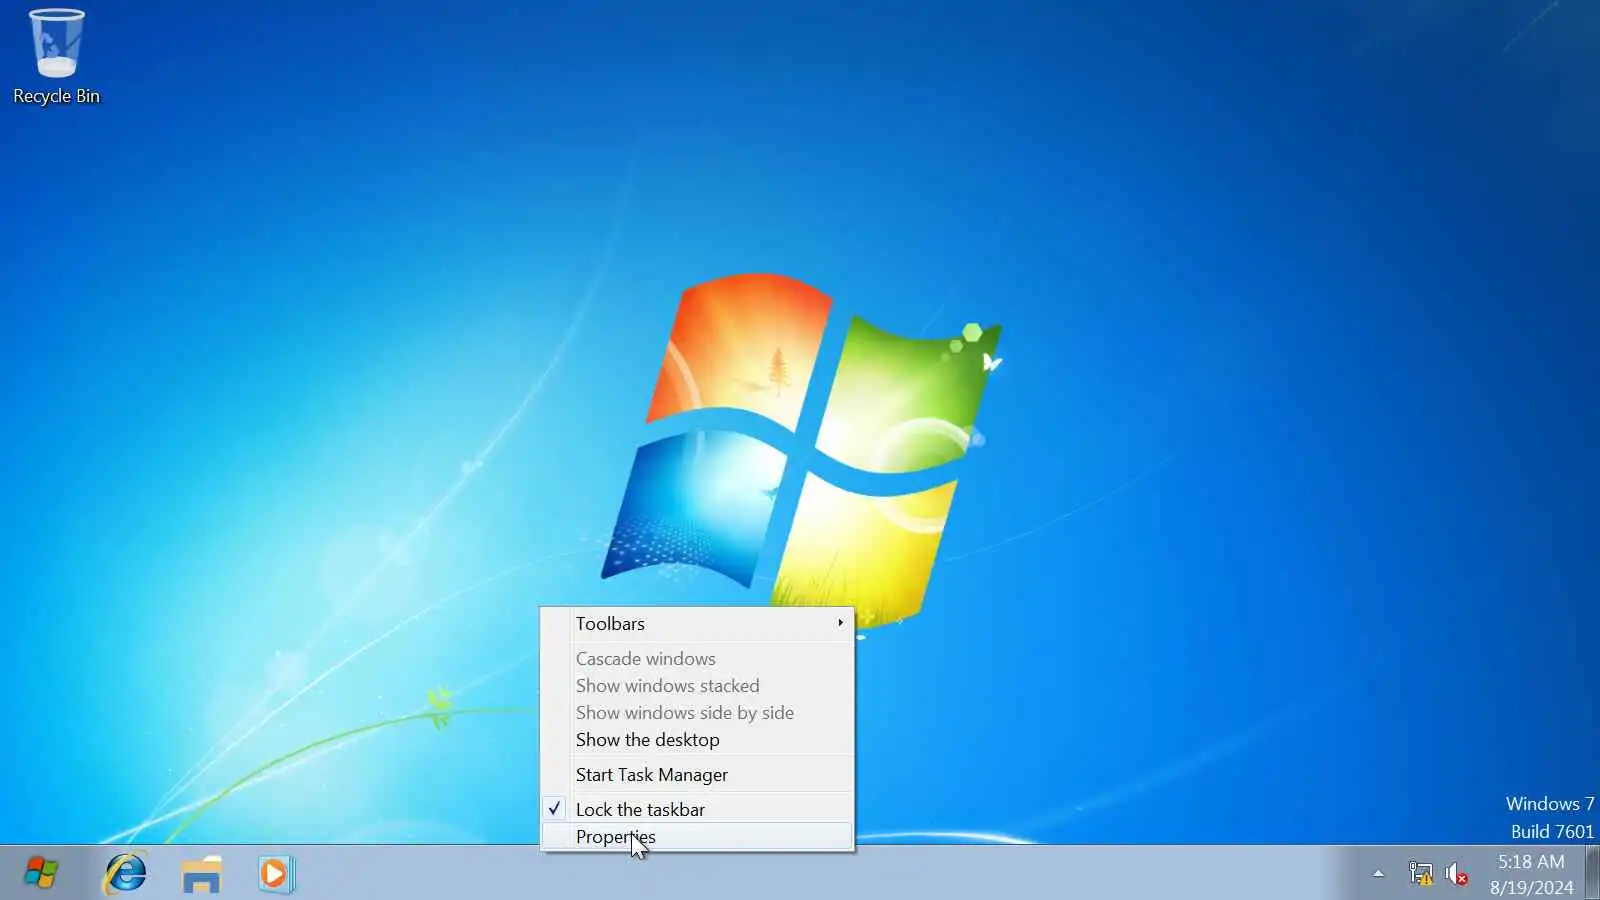Launch Windows Media Player from the taskbar

pyautogui.click(x=275, y=873)
